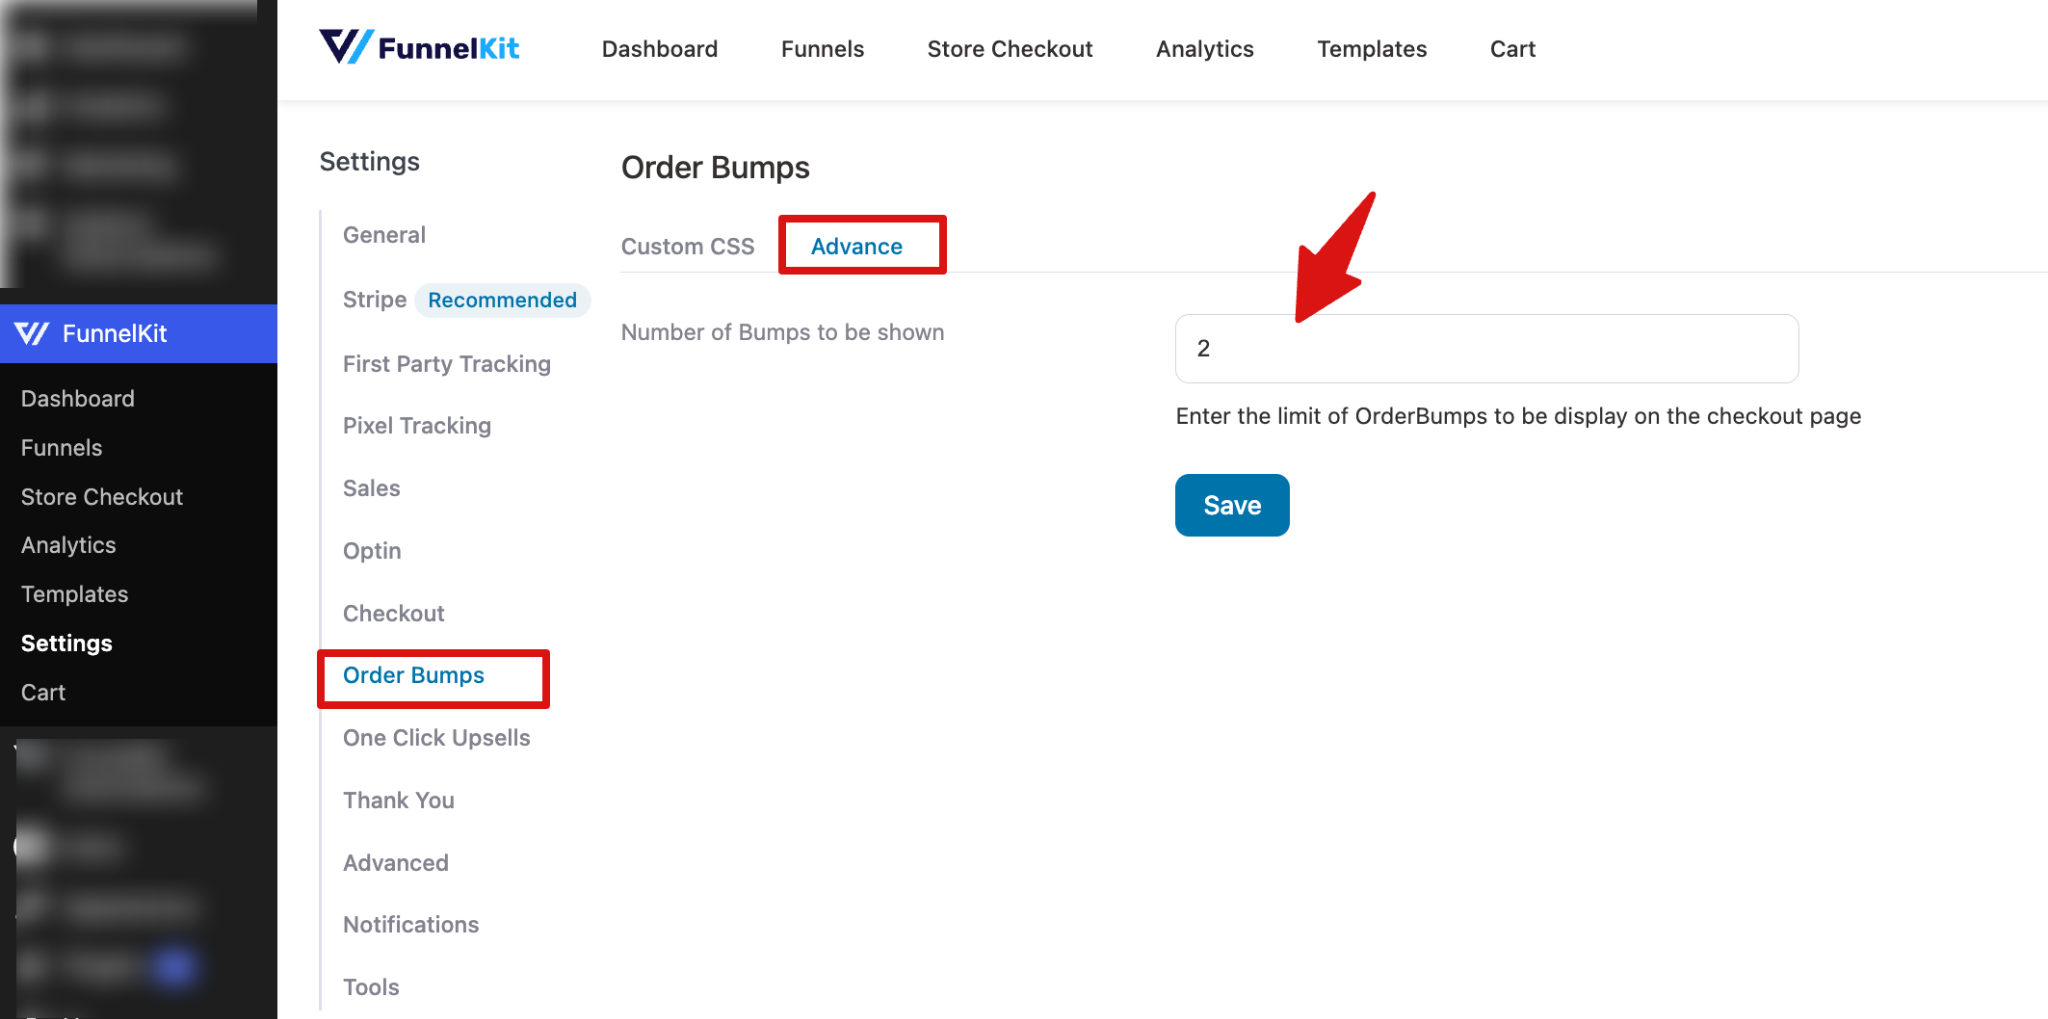Click the 'Number of Bumps to be shown' label

pos(783,332)
